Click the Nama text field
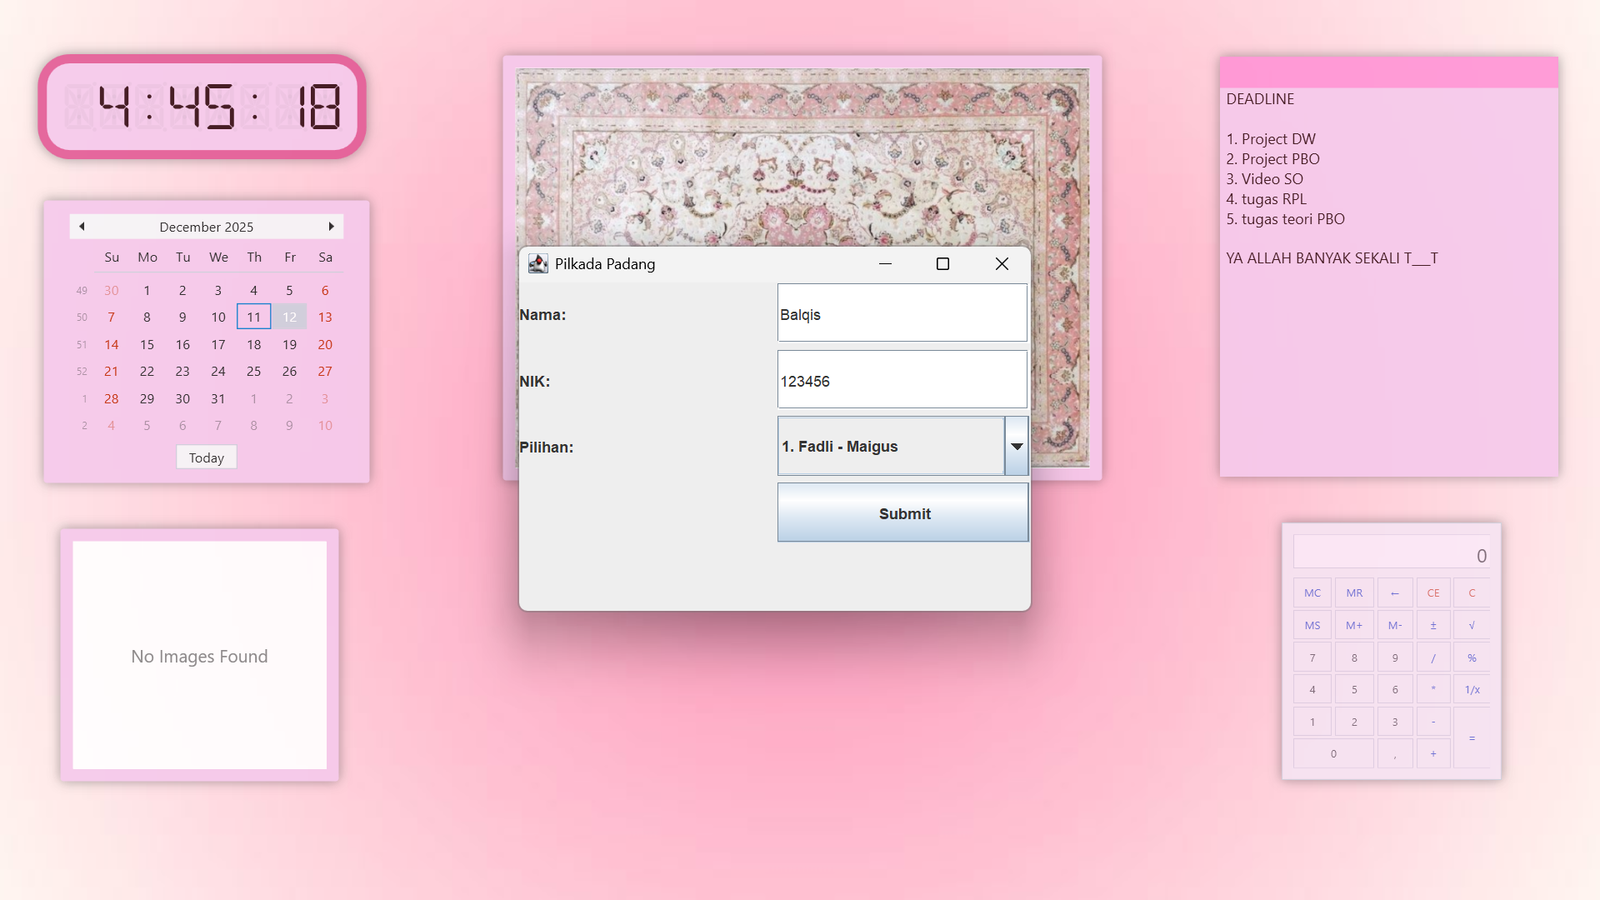Screen dimensions: 1600x900 (x=901, y=314)
